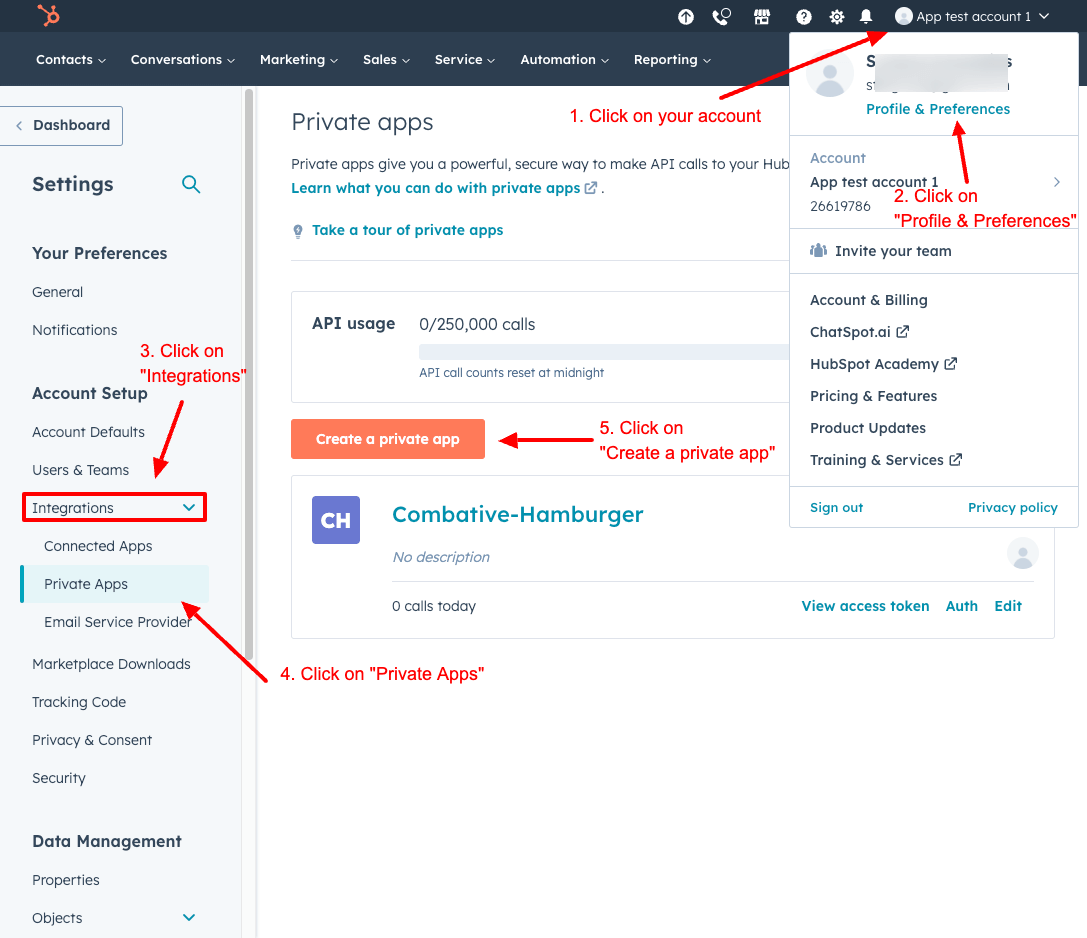Open Tracking Code settings

click(x=79, y=702)
